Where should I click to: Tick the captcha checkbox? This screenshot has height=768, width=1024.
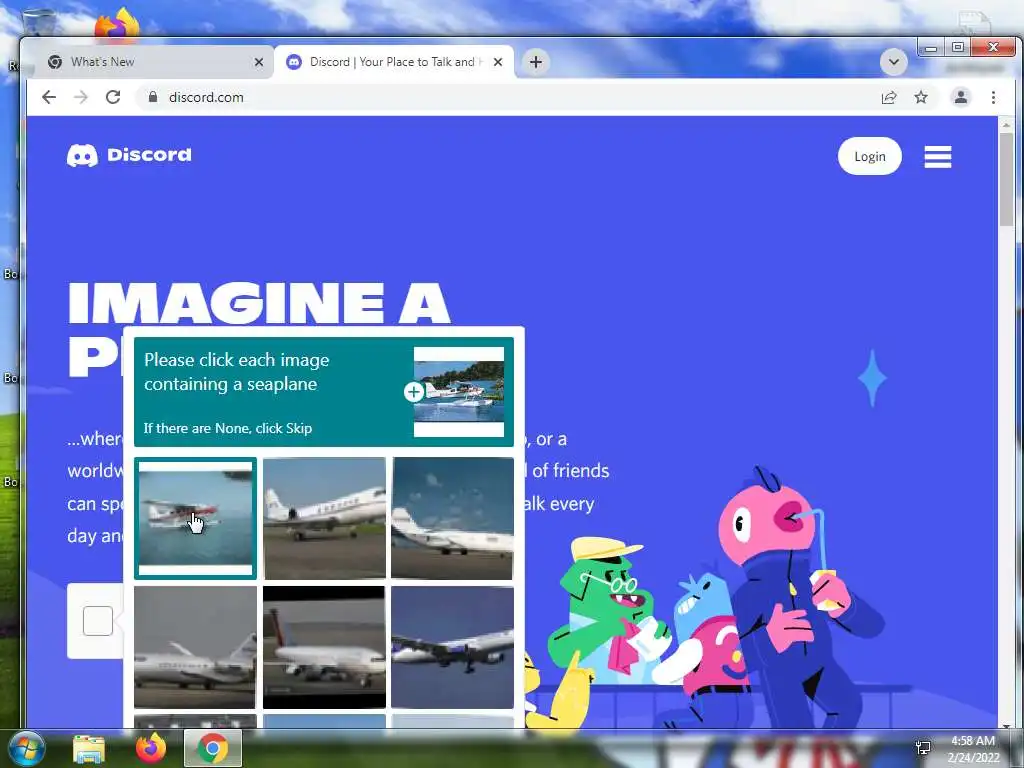point(98,620)
